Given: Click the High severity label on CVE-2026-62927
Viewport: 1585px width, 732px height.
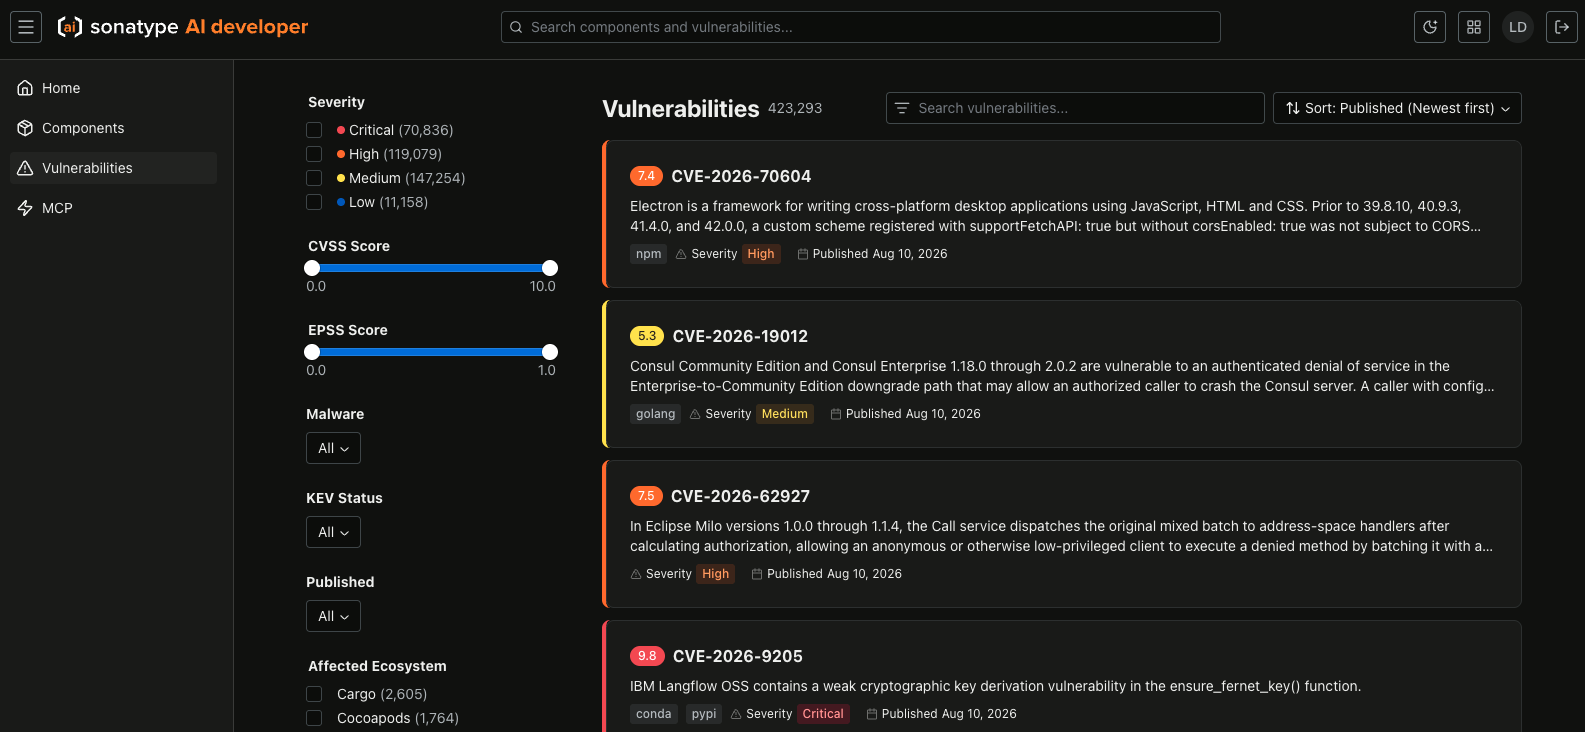Looking at the screenshot, I should [716, 574].
